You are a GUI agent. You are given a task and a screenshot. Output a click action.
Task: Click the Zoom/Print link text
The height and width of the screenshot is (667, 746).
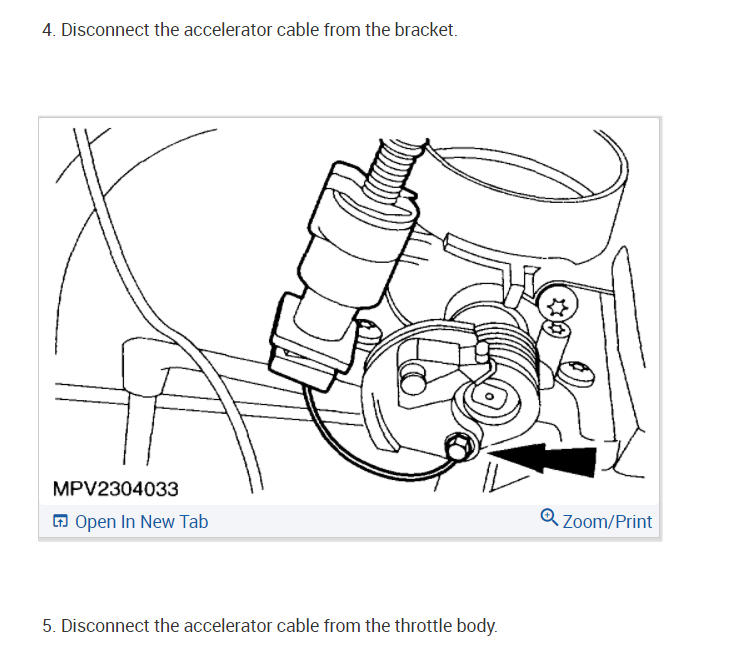point(607,522)
